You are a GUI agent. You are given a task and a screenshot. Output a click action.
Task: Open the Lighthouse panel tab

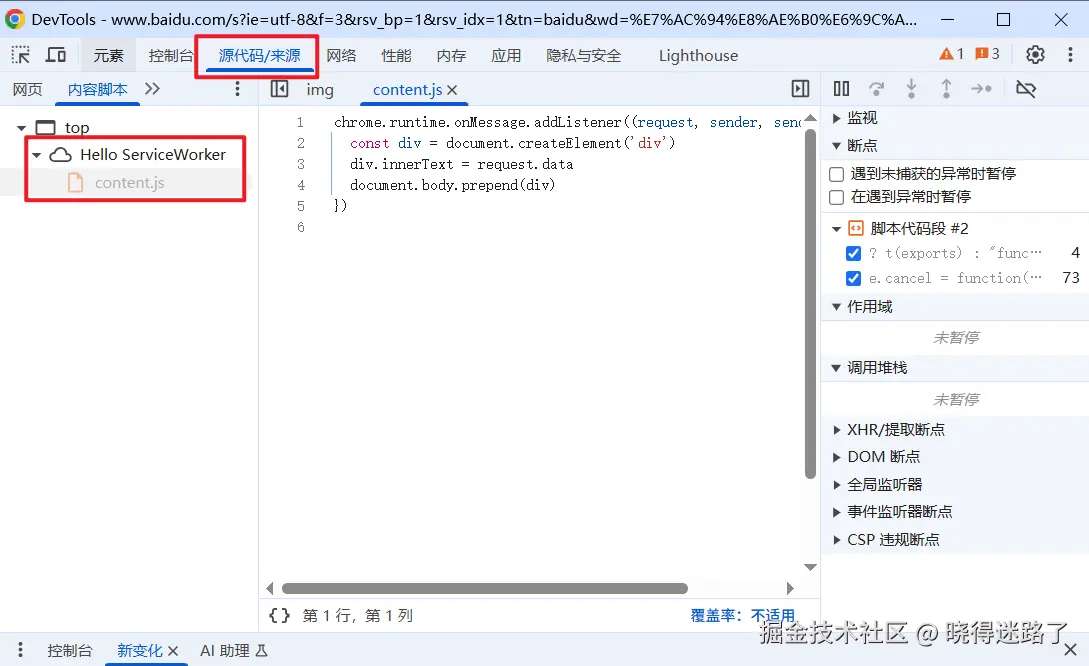point(698,56)
